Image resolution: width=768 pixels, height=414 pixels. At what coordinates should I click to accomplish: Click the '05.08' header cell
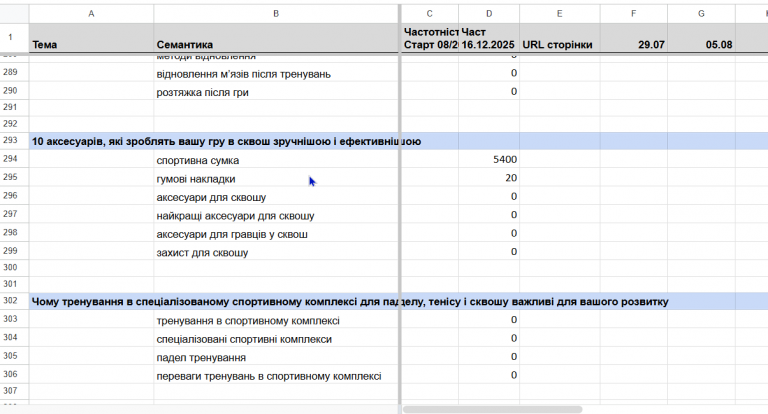701,38
